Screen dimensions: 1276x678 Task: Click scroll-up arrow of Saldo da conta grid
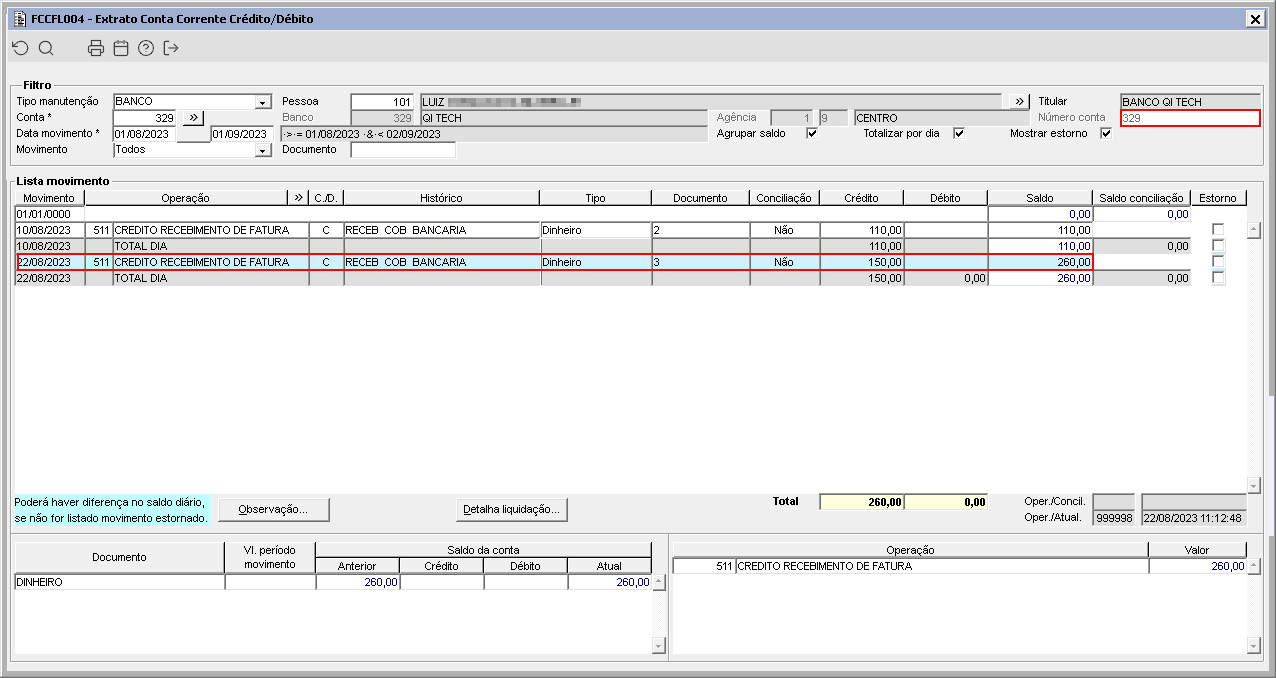click(658, 582)
